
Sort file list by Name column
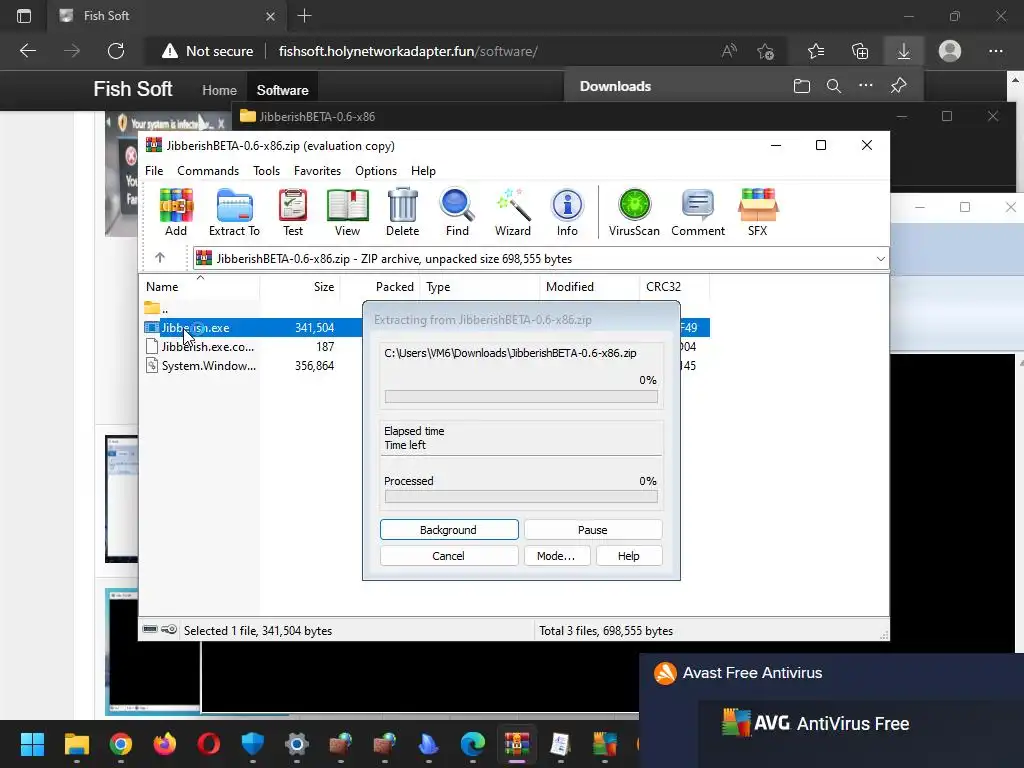pos(200,287)
